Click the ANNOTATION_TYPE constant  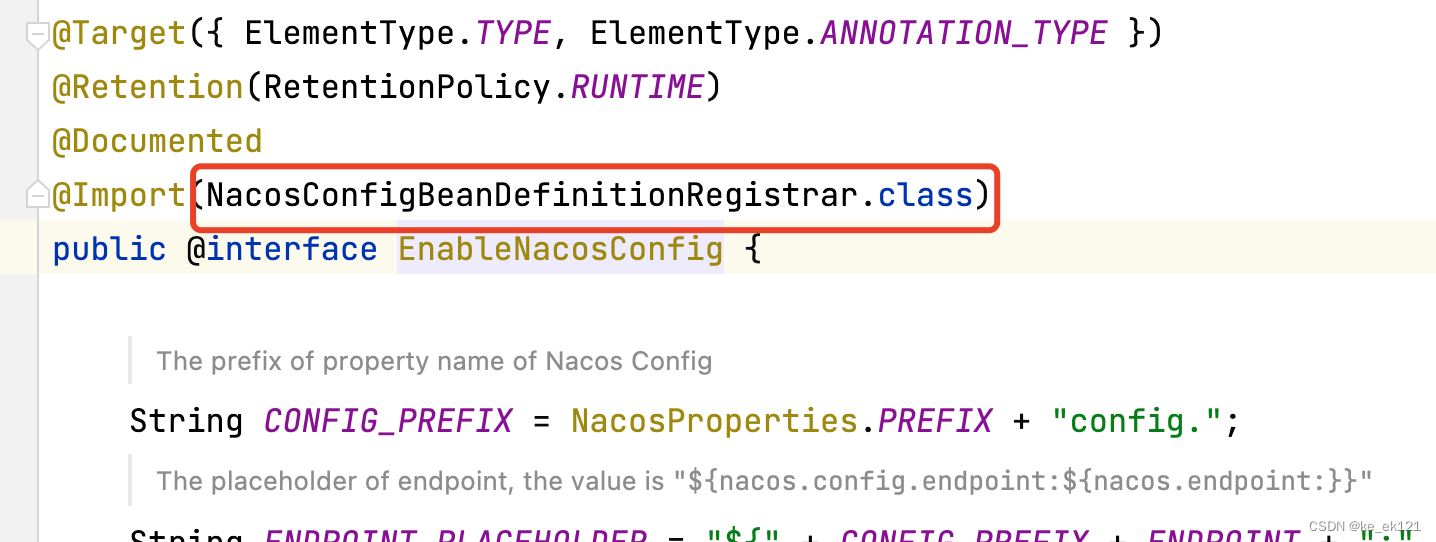pos(964,33)
